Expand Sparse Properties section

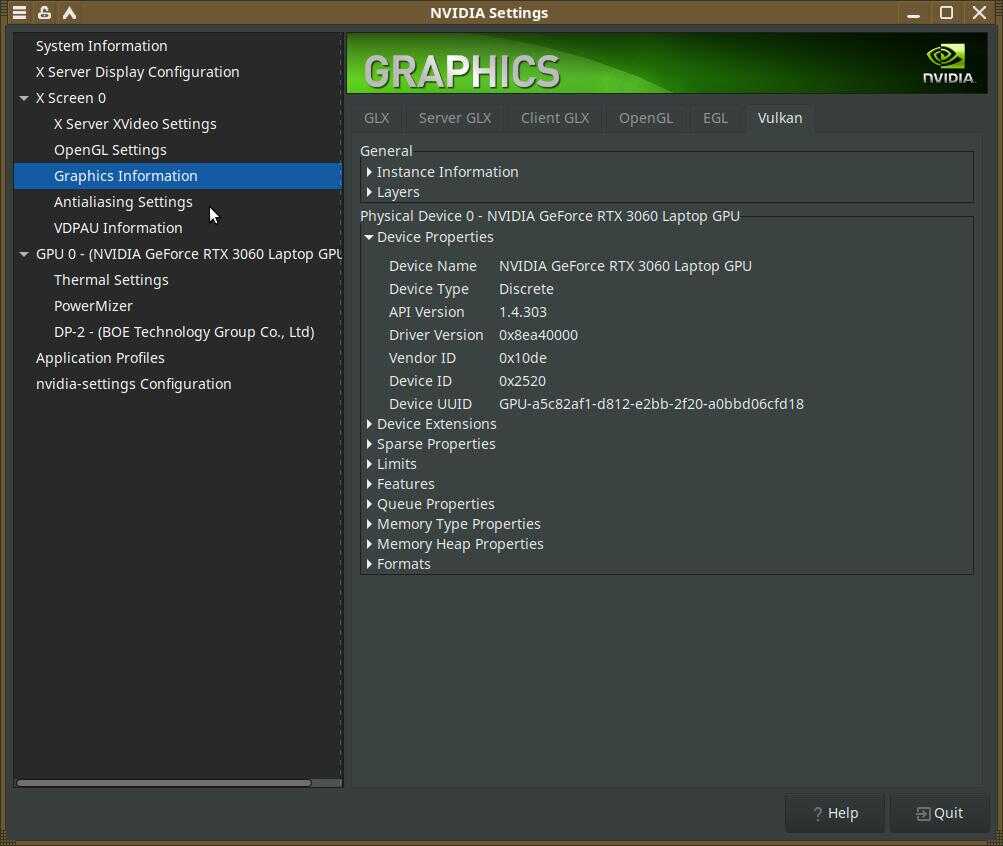tap(369, 444)
